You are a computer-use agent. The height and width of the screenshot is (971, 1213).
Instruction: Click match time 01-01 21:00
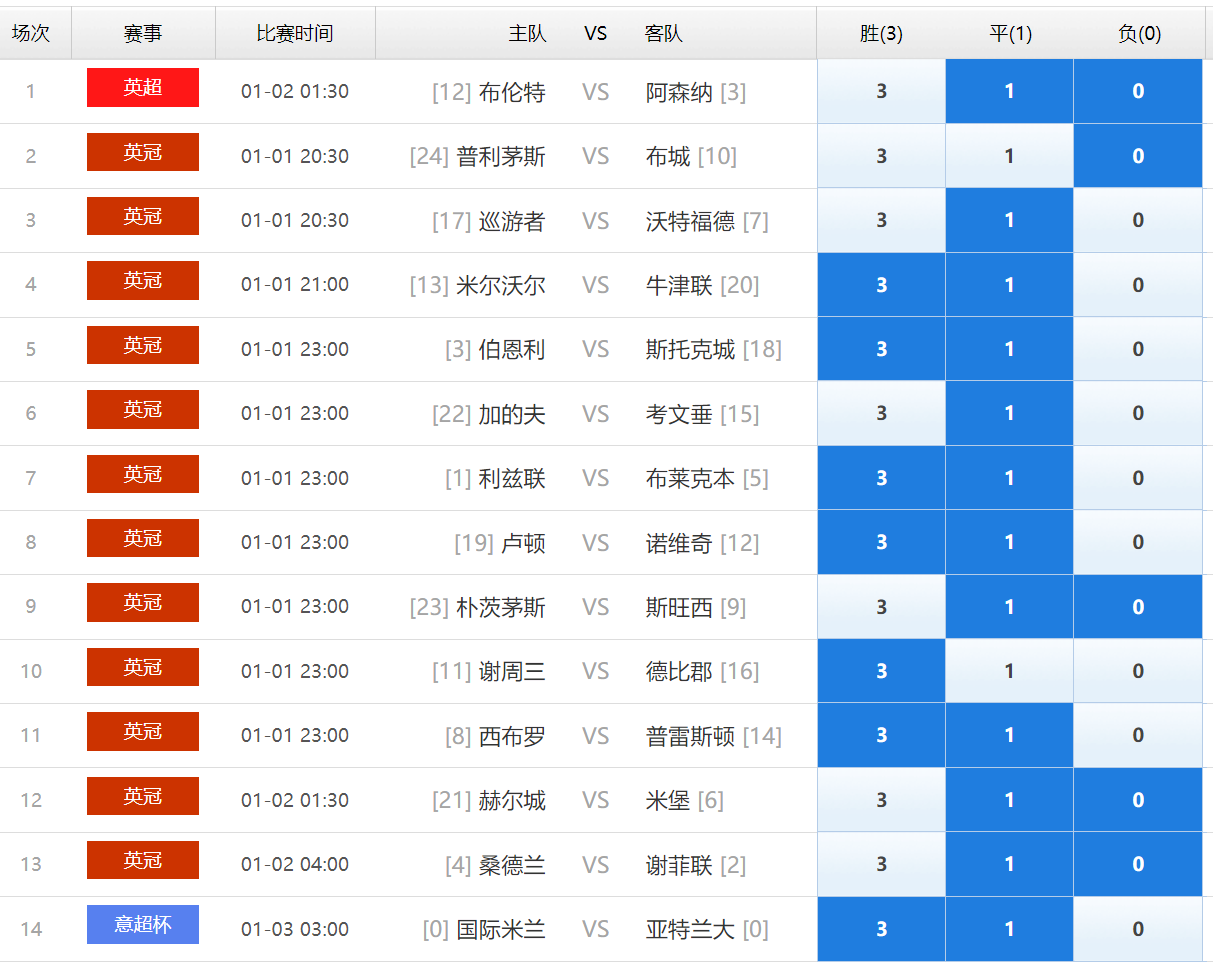click(295, 285)
